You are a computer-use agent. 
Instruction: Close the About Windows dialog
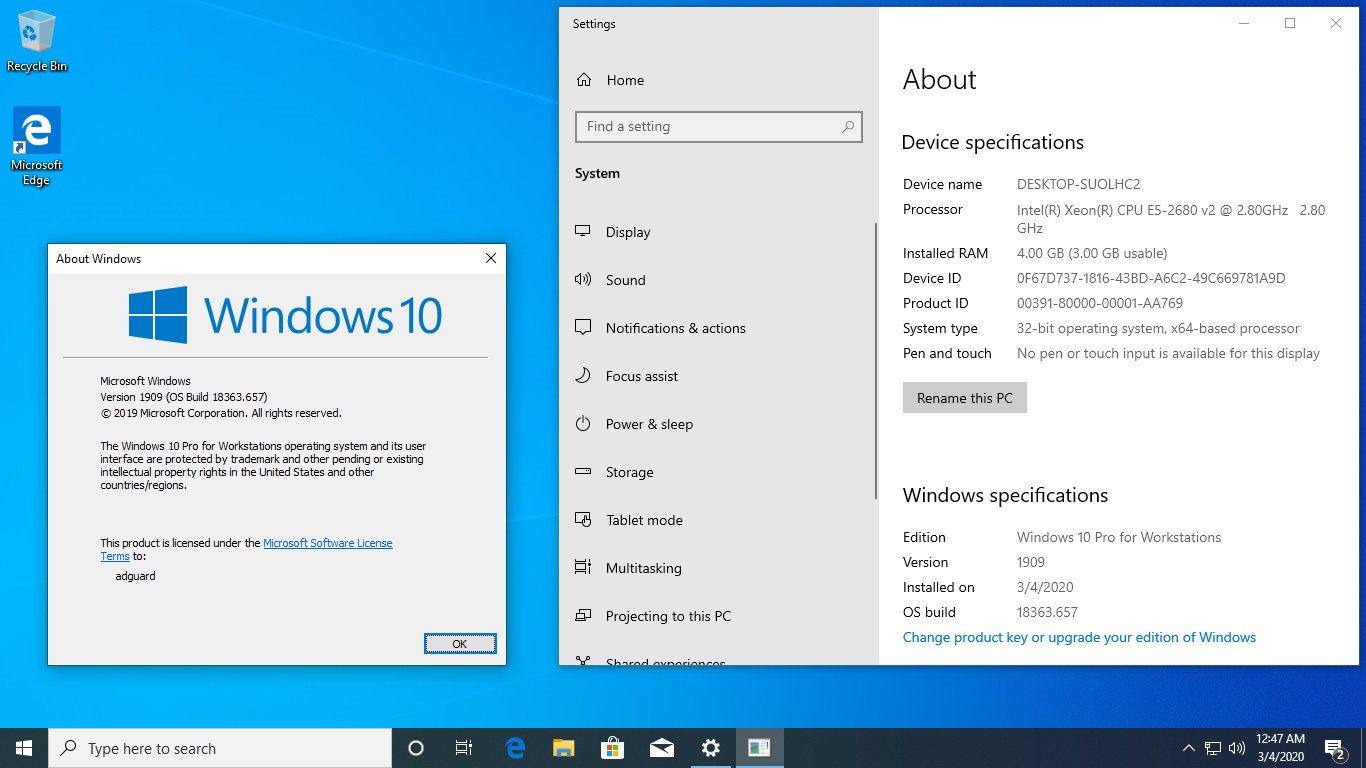(x=491, y=258)
